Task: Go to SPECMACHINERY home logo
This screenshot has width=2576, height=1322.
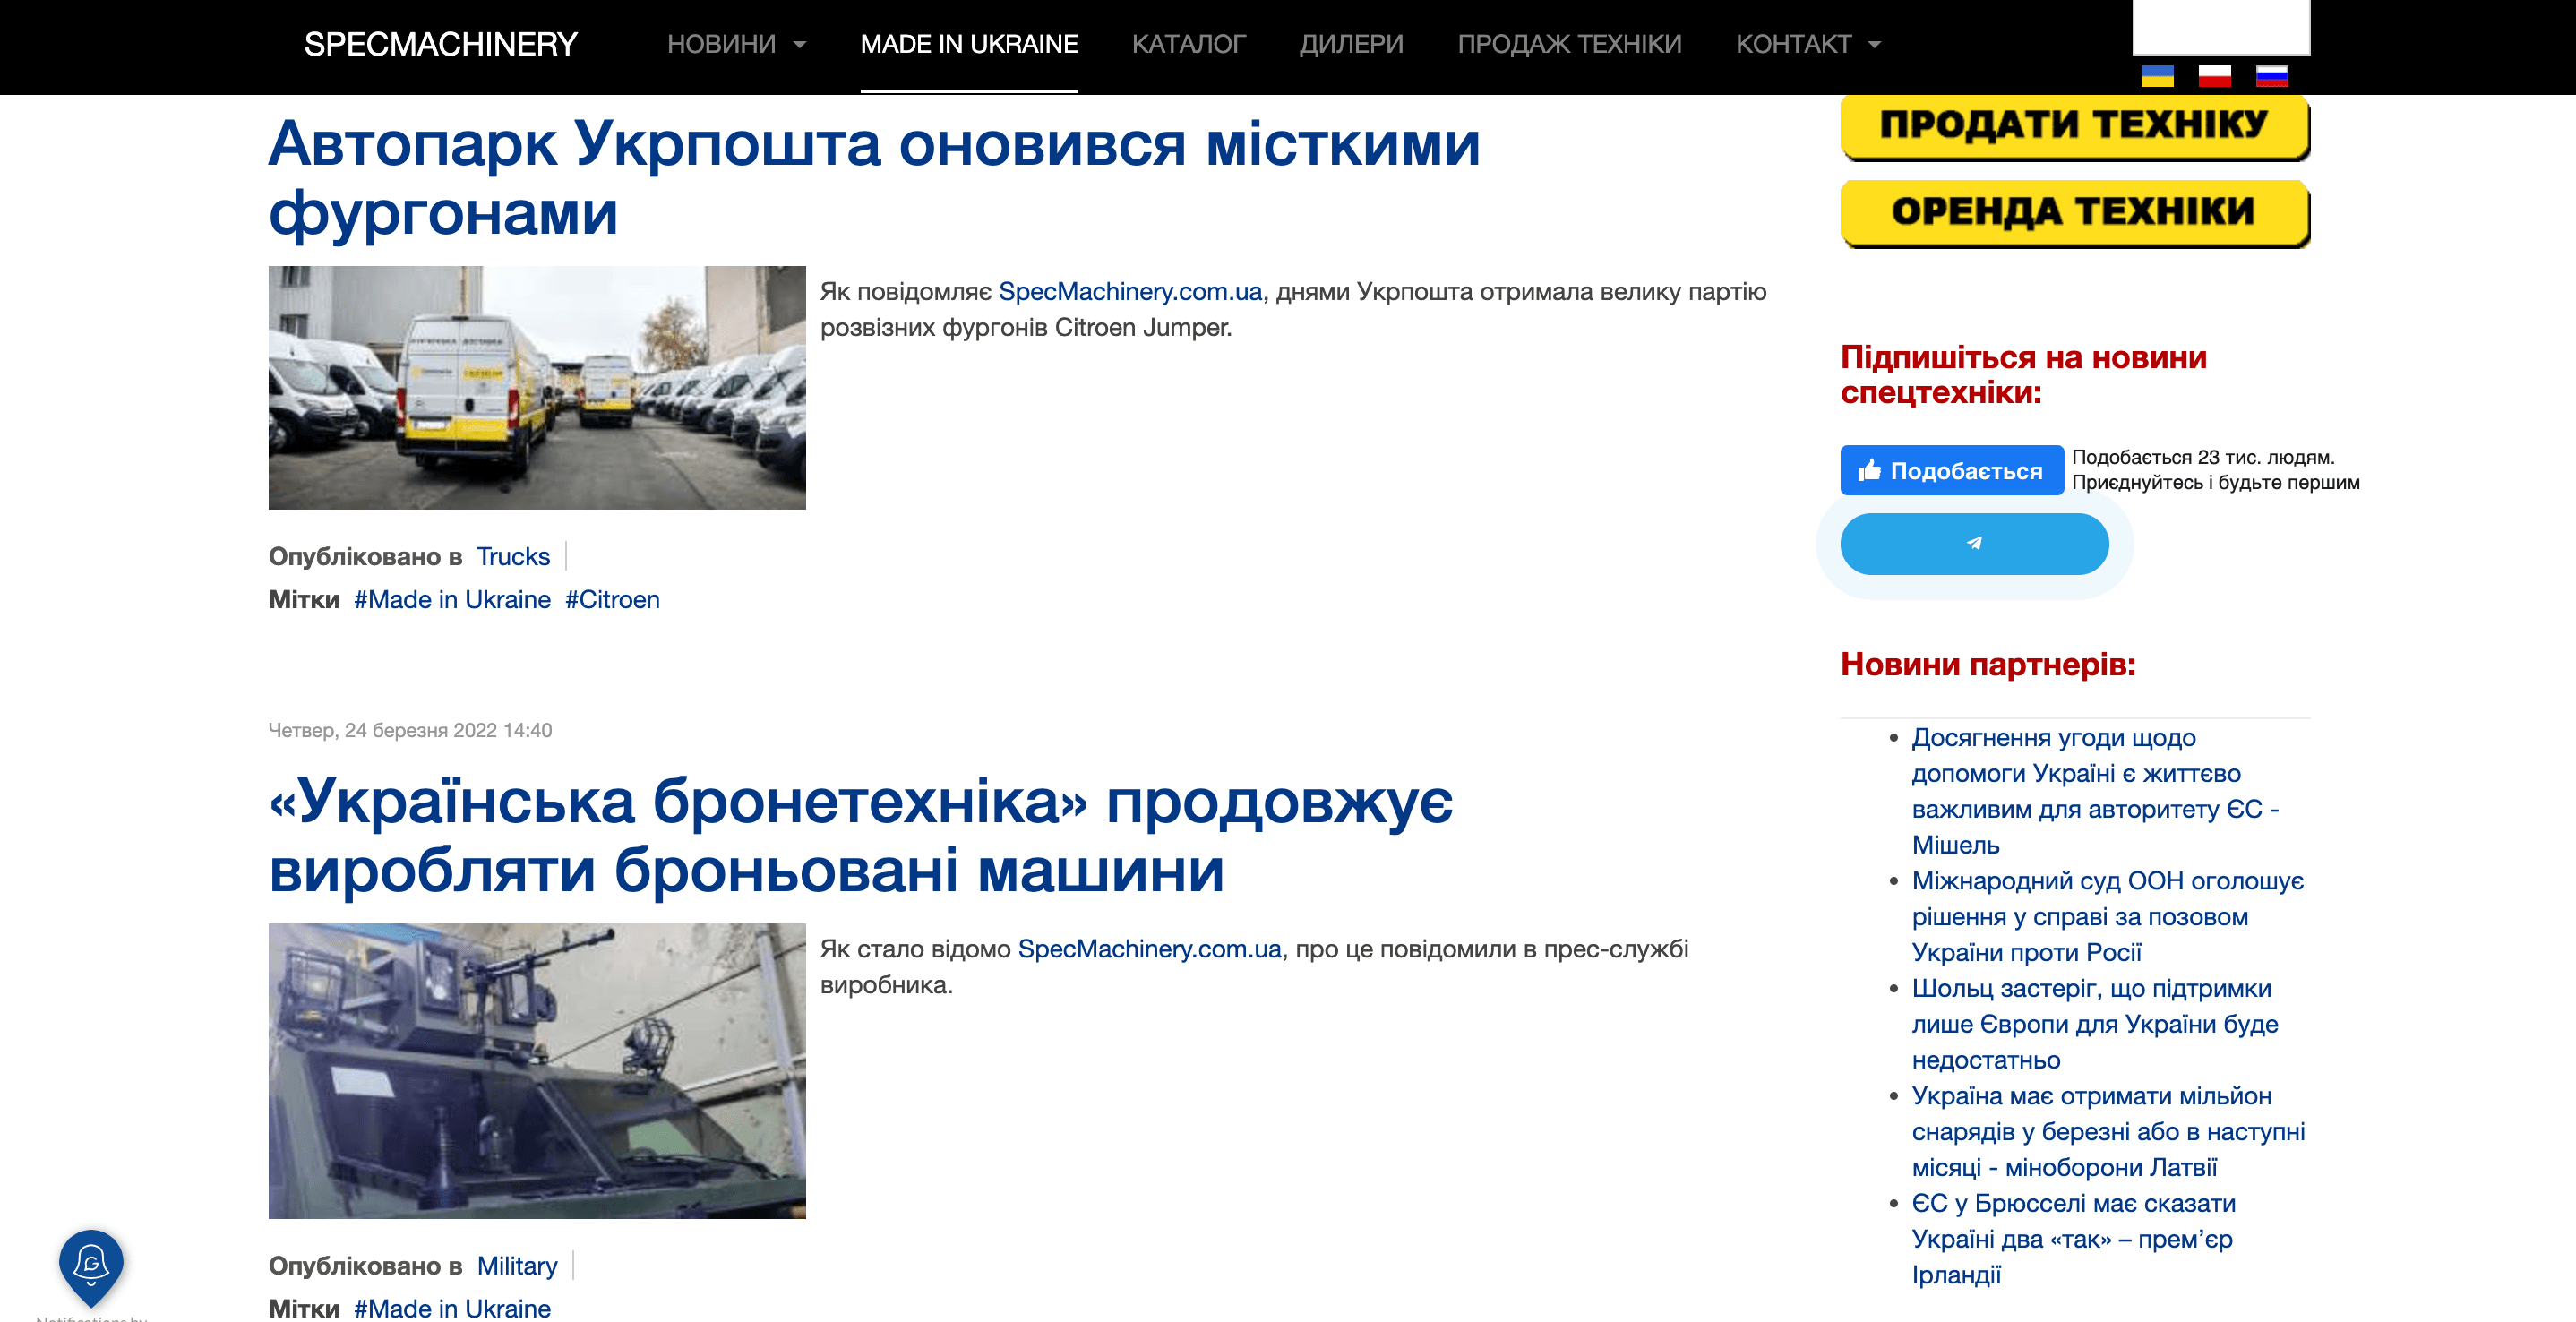Action: [x=441, y=44]
